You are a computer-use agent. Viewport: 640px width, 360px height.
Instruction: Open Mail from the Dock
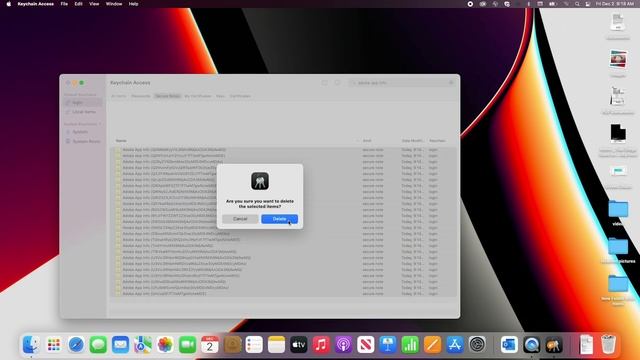click(x=120, y=345)
